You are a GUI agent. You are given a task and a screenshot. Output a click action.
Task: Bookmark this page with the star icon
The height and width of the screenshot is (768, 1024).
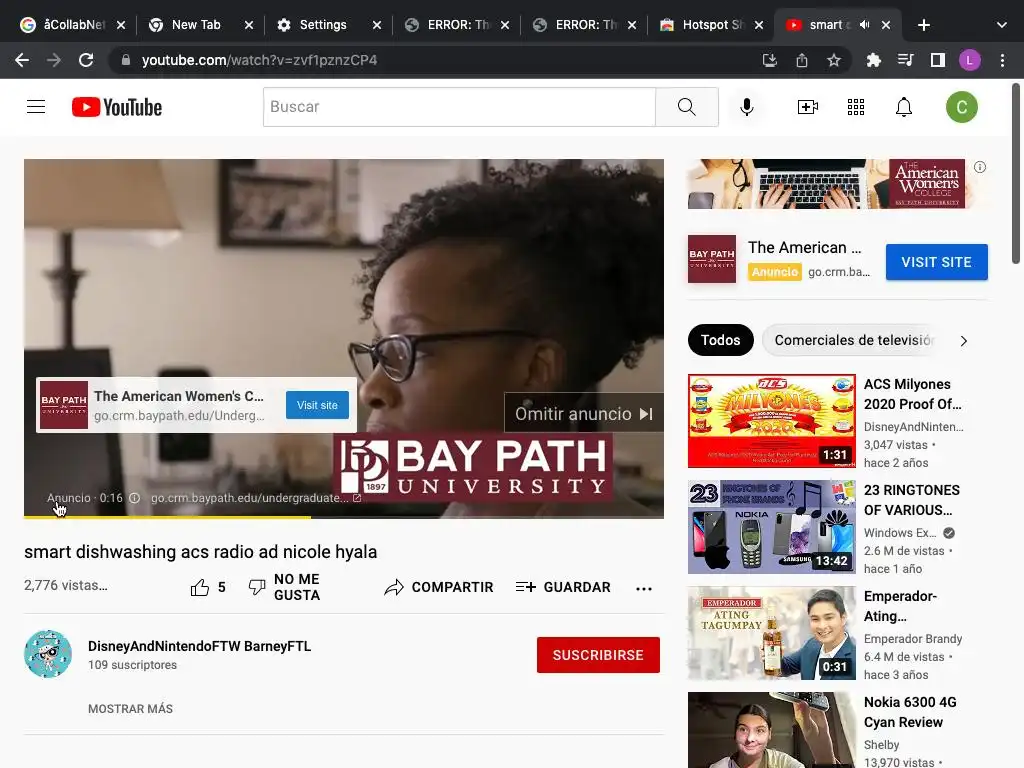pyautogui.click(x=834, y=60)
